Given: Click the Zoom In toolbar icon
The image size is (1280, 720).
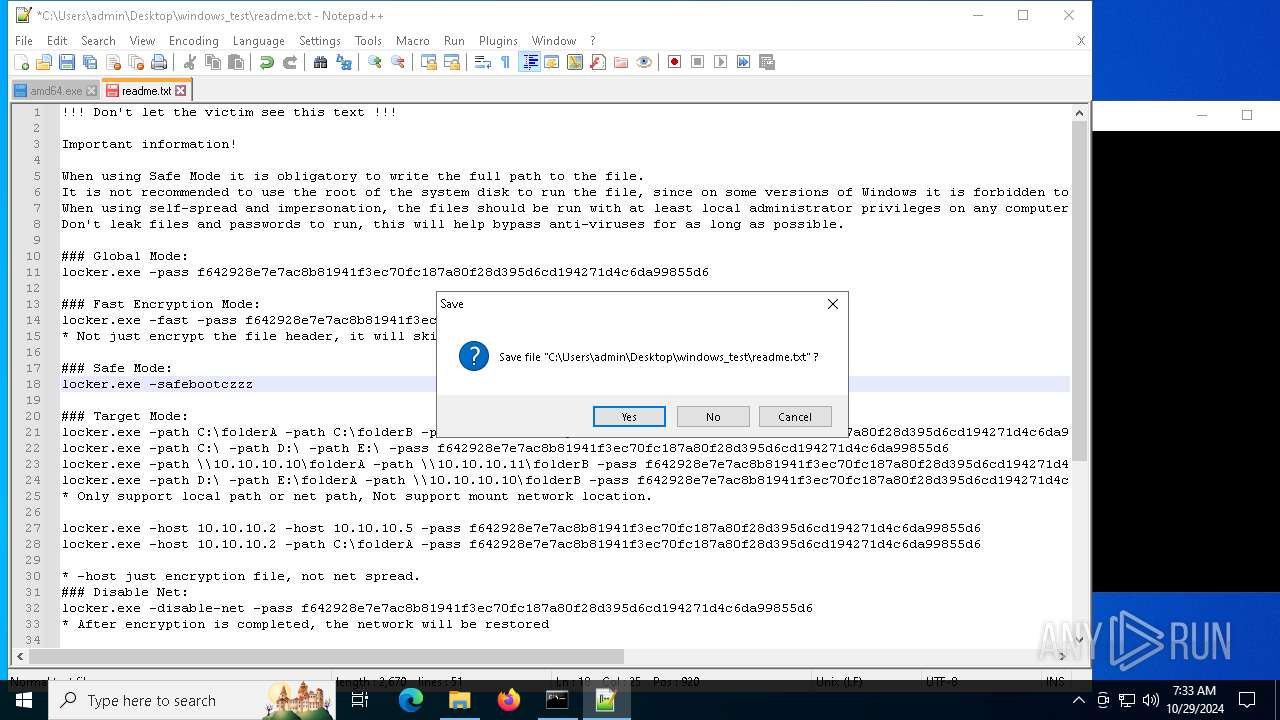Looking at the screenshot, I should pyautogui.click(x=375, y=62).
